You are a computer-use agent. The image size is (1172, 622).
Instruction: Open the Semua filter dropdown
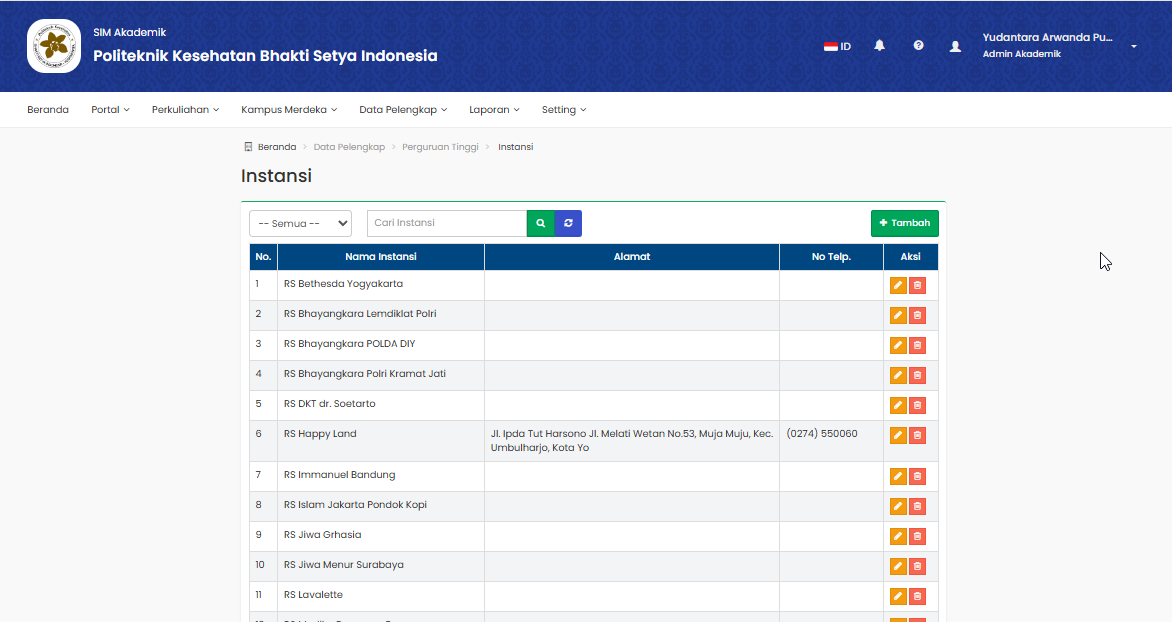pyautogui.click(x=300, y=224)
